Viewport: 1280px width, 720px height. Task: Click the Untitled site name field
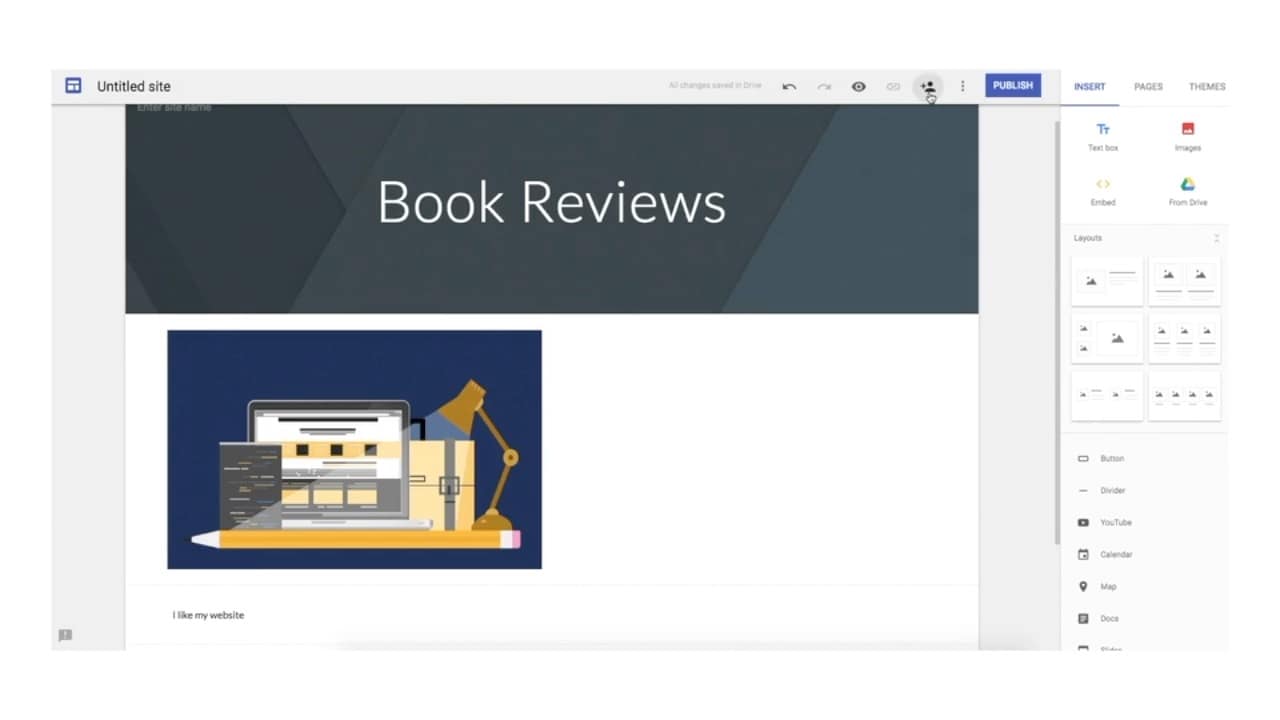pos(133,85)
